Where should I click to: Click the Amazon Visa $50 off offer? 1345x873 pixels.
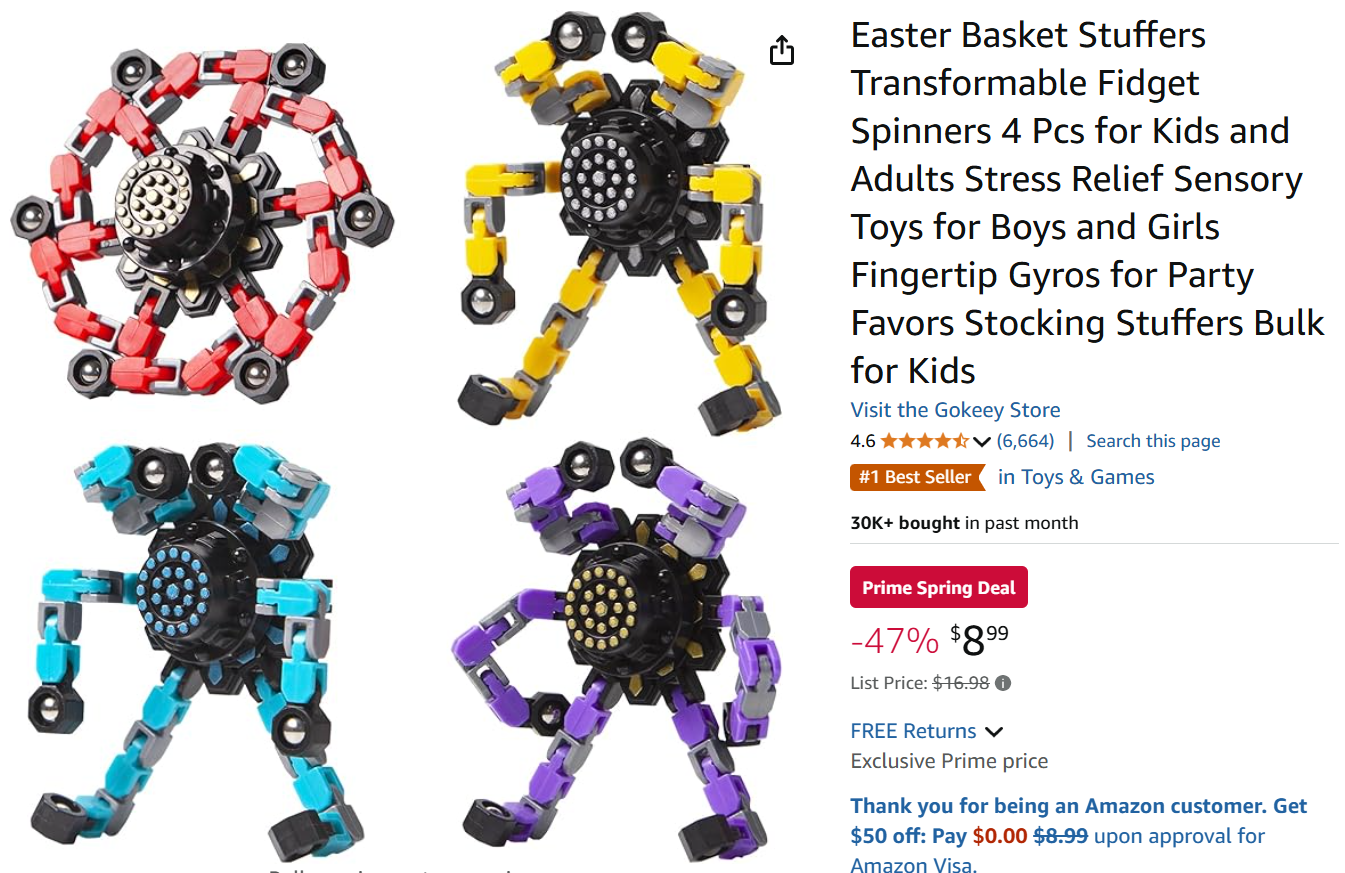tap(1079, 836)
